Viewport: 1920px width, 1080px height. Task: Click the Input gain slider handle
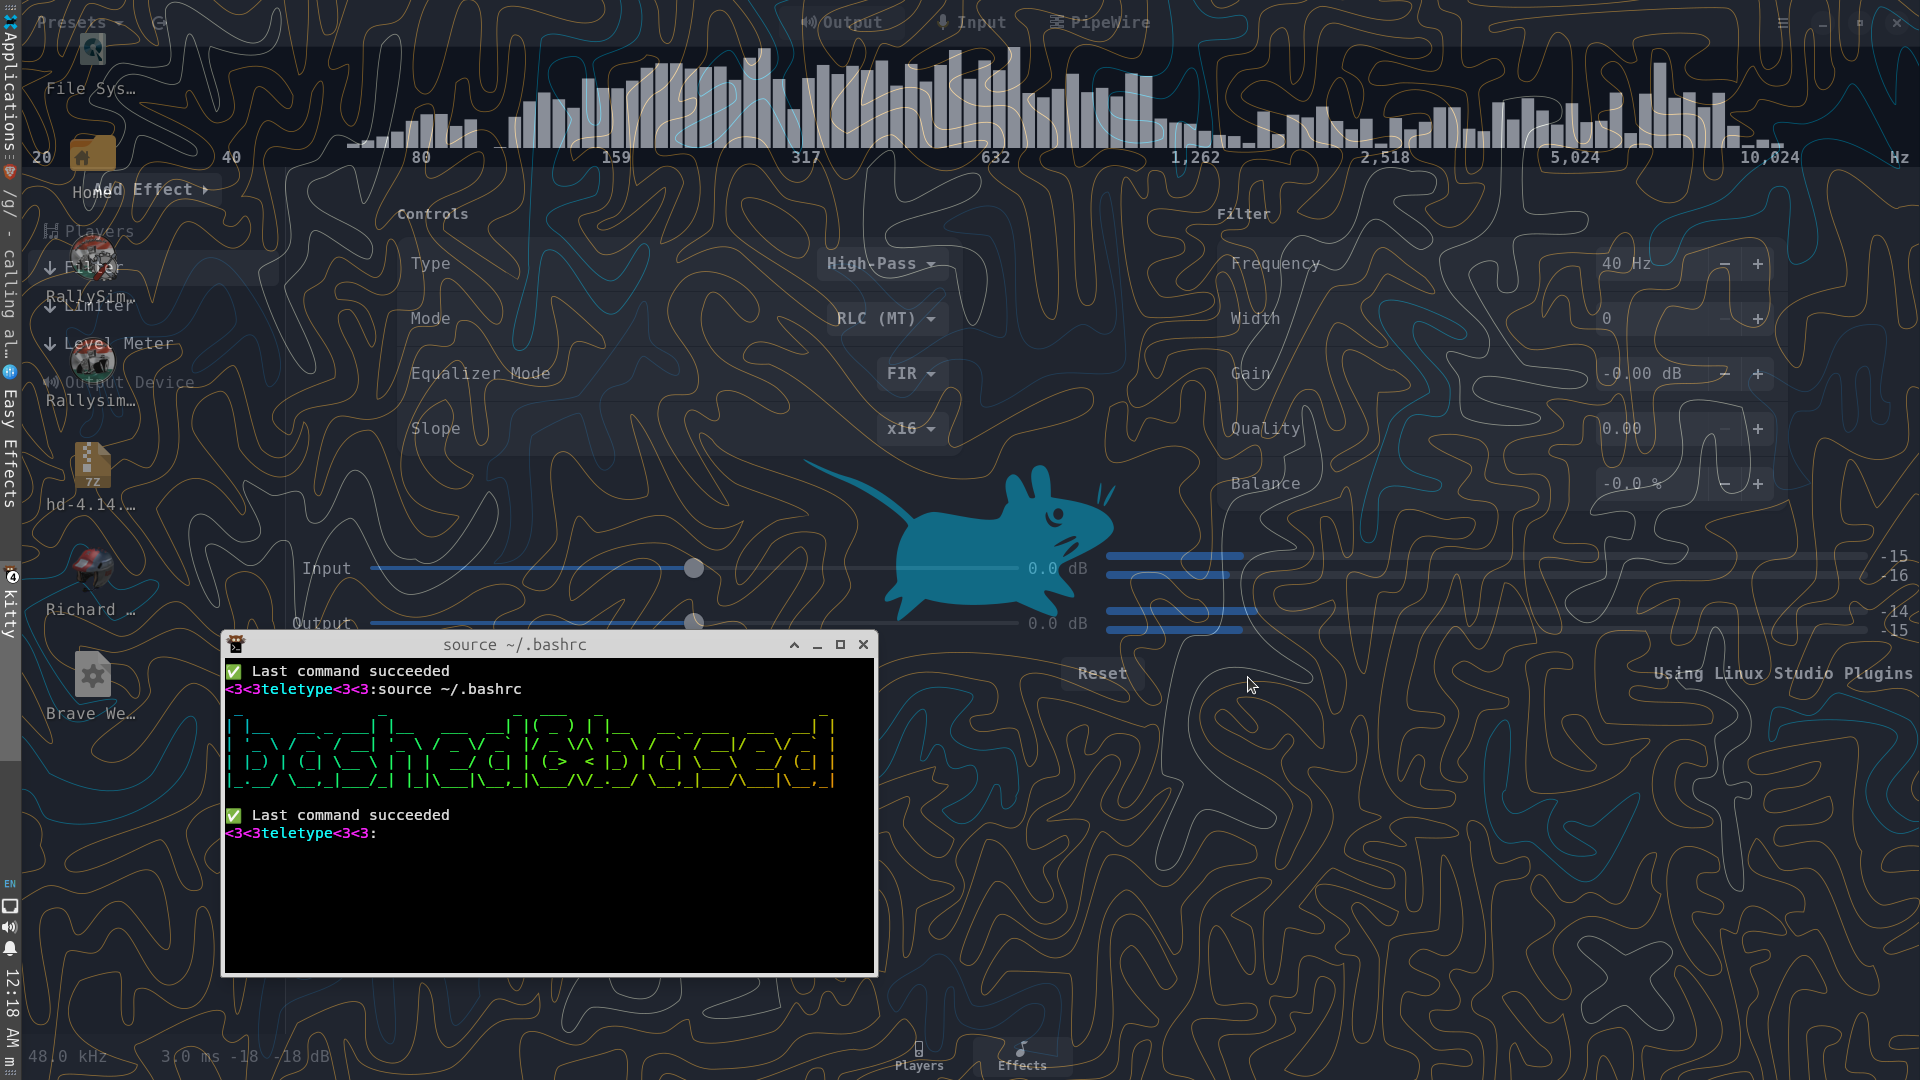coord(694,568)
